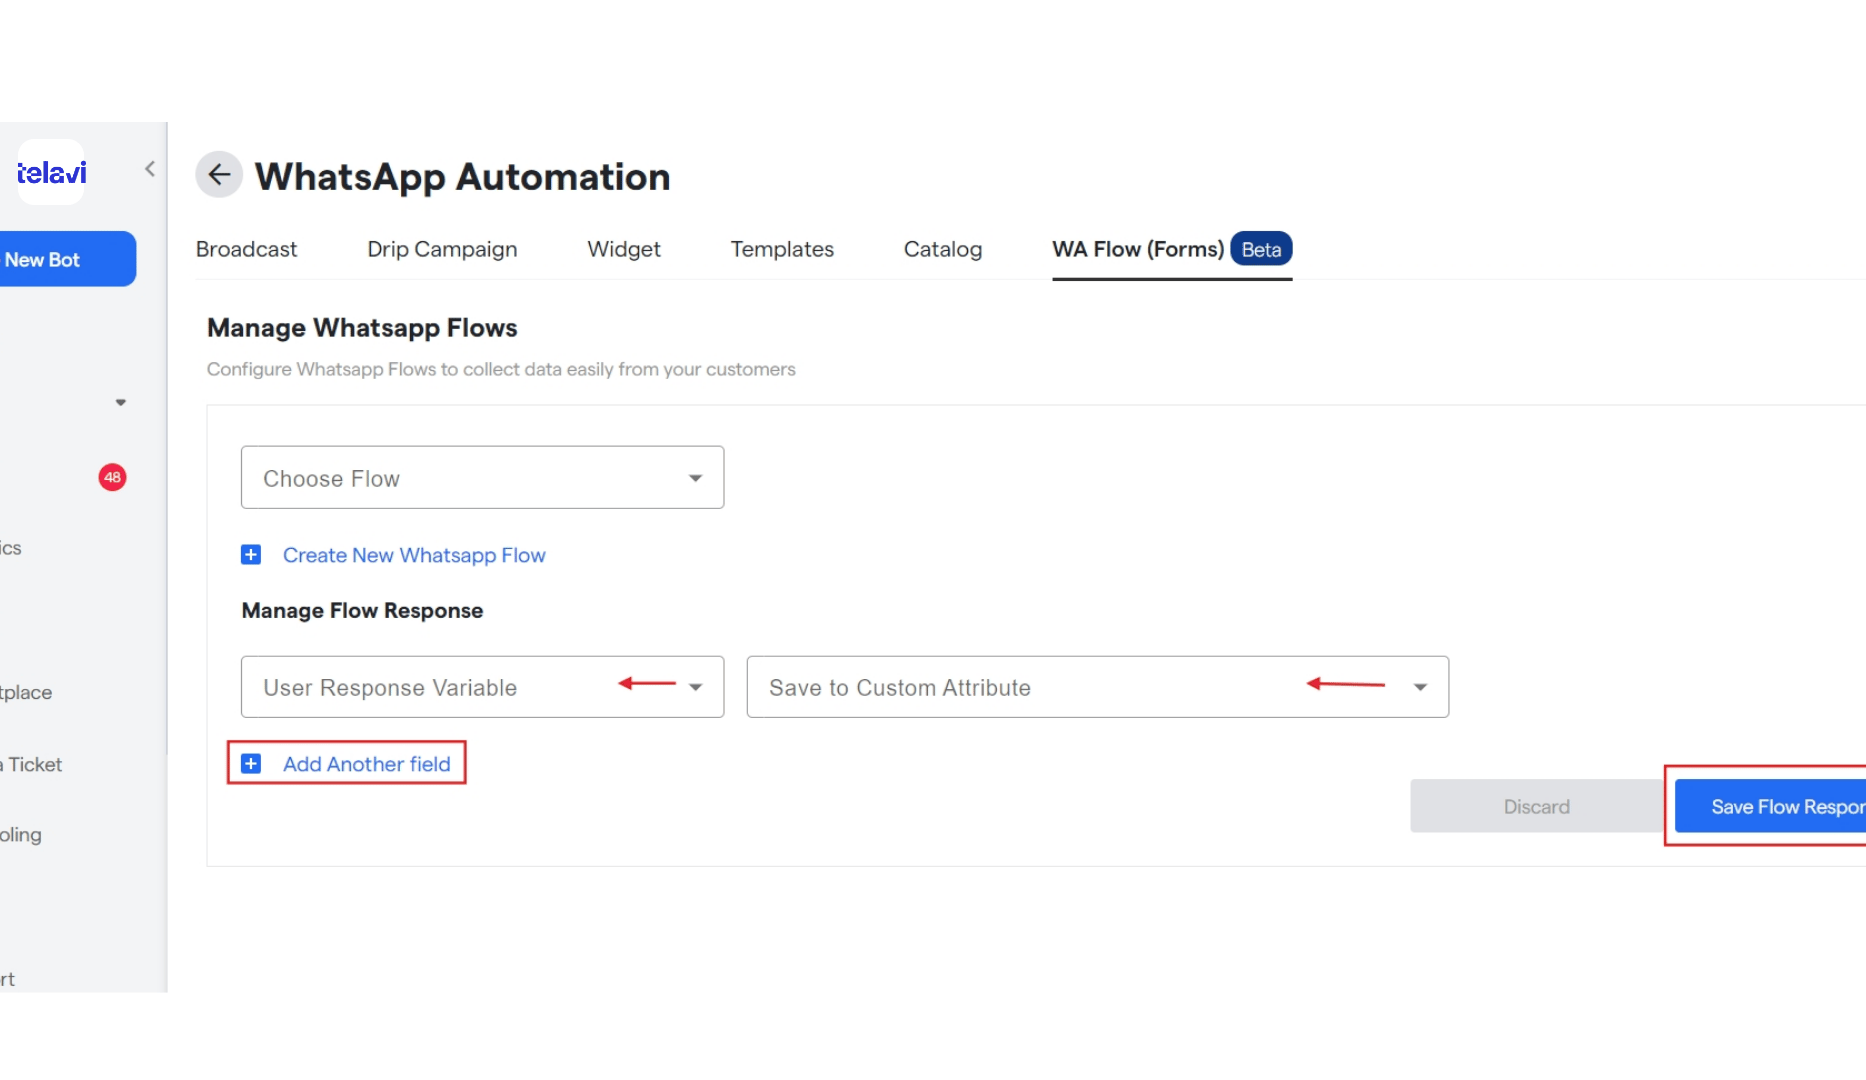Click the plus icon beside Add Another field
This screenshot has height=1080, width=1866.
[251, 764]
